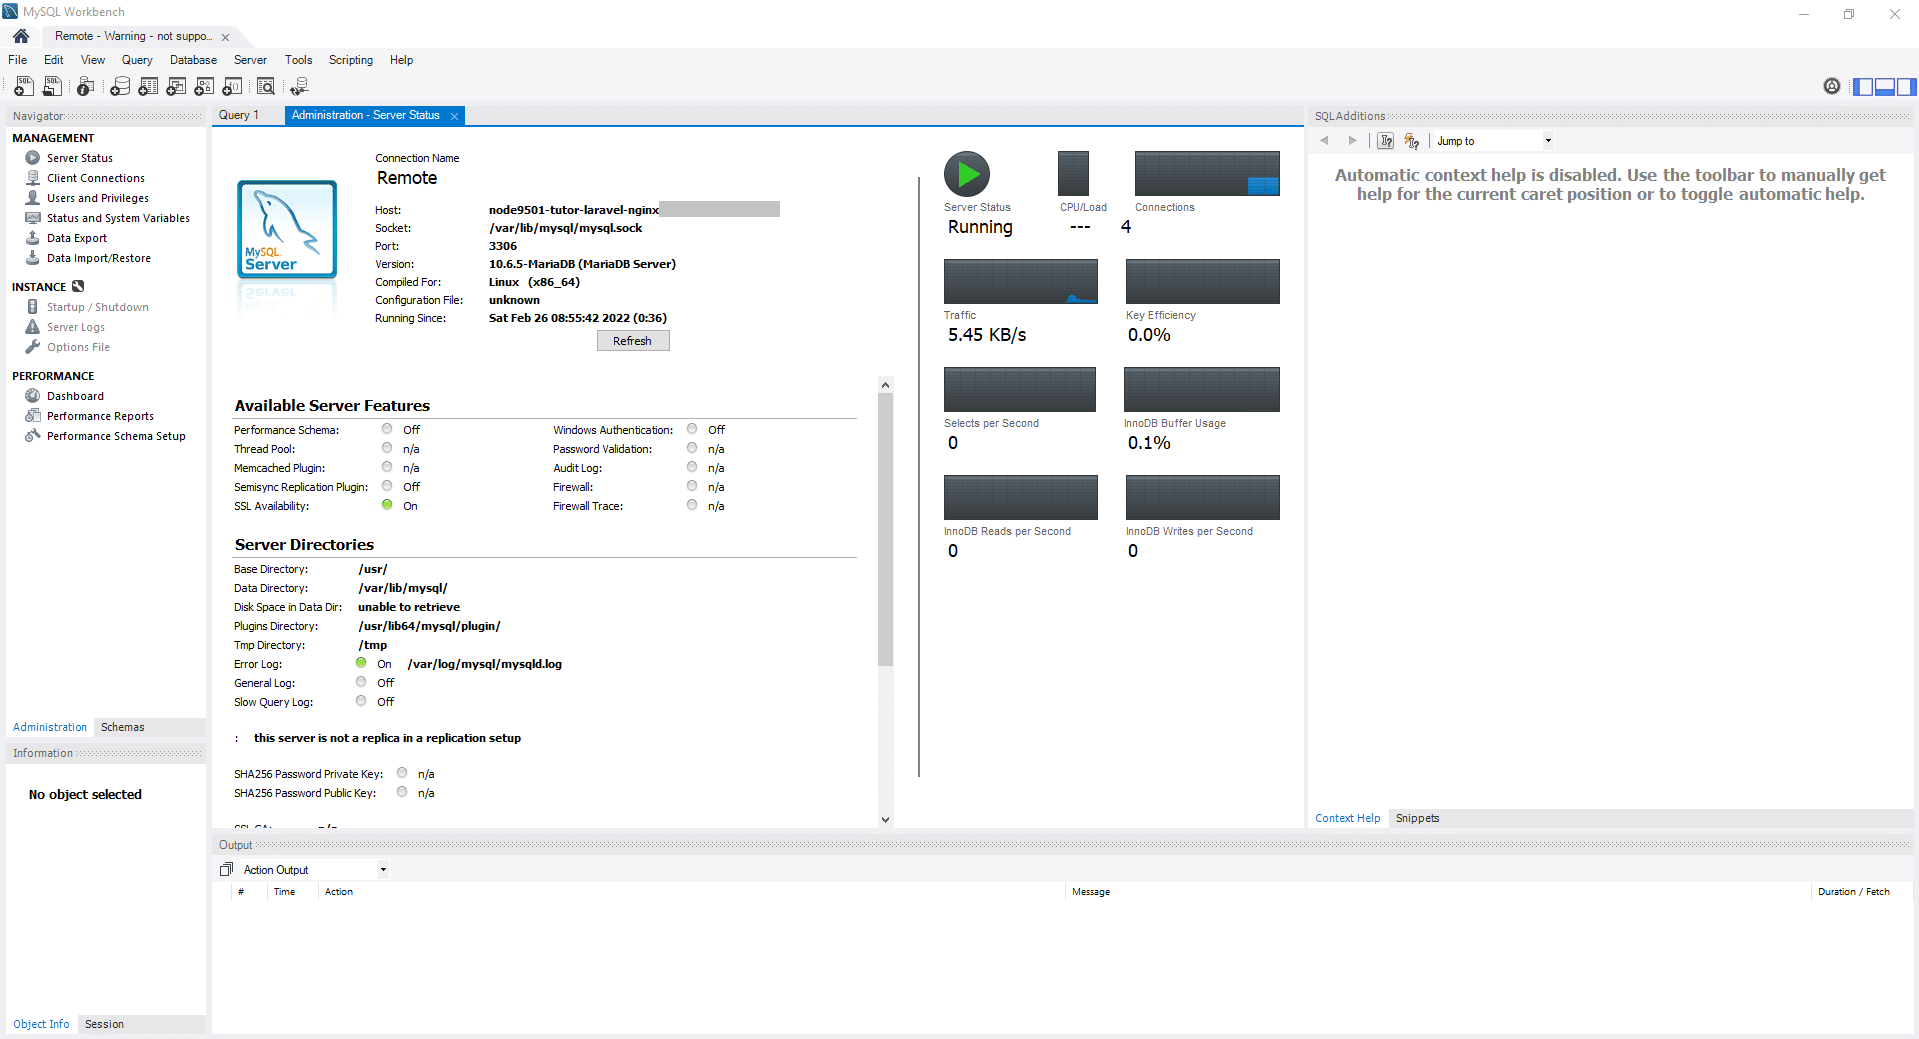
Task: Open the schema inspector icon
Action: coord(86,87)
